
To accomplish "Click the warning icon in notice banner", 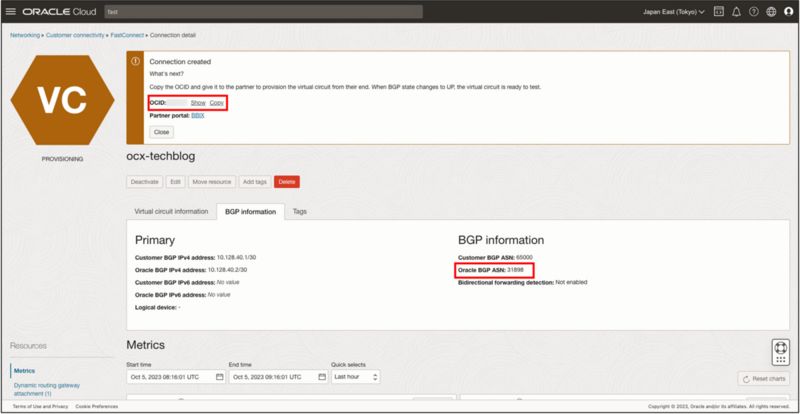I will pyautogui.click(x=135, y=61).
